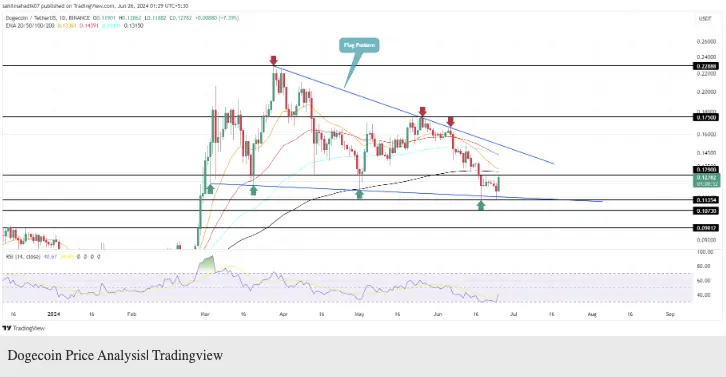This screenshot has height=378, width=726.
Task: Click the 80.00 value on RSI scale
Action: pyautogui.click(x=705, y=266)
